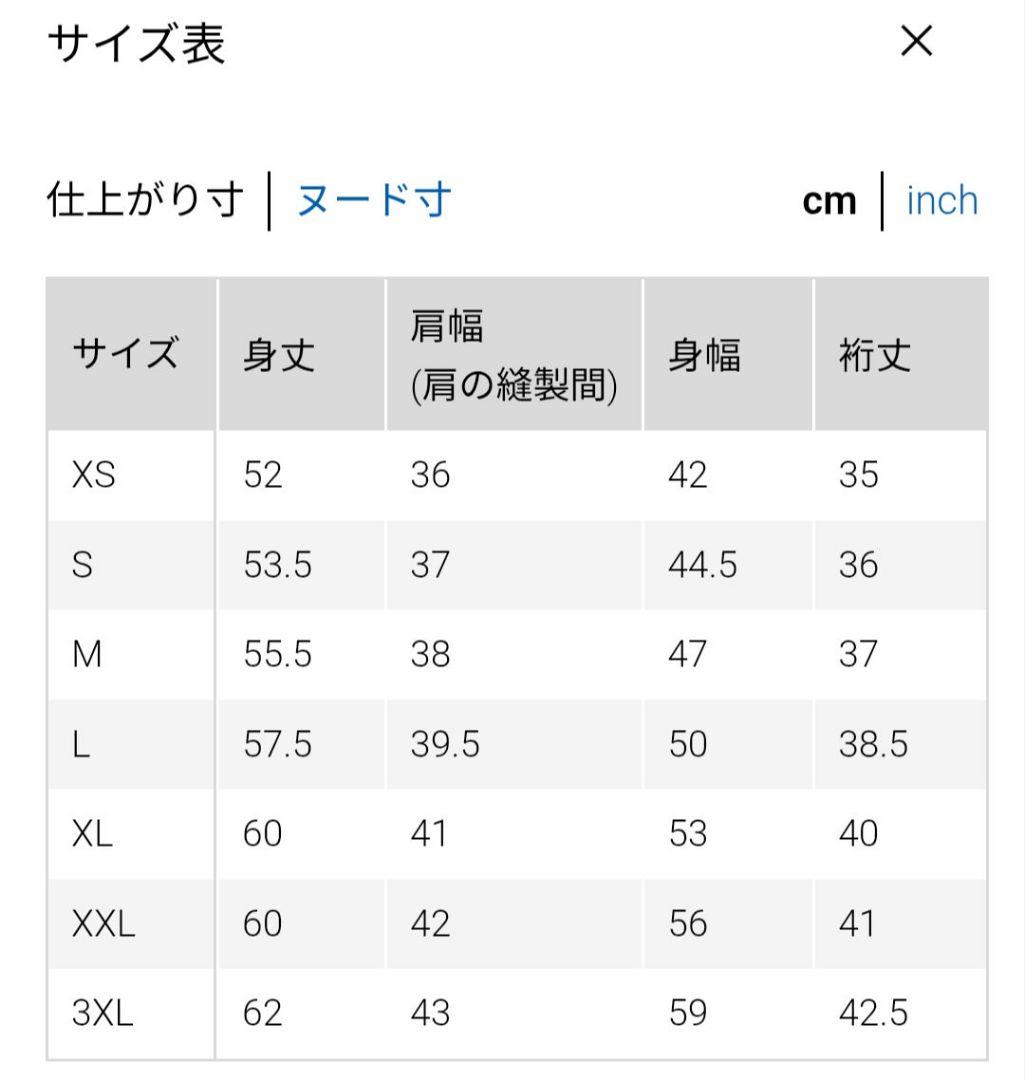
Task: Select the M size row label
Action: [x=88, y=655]
